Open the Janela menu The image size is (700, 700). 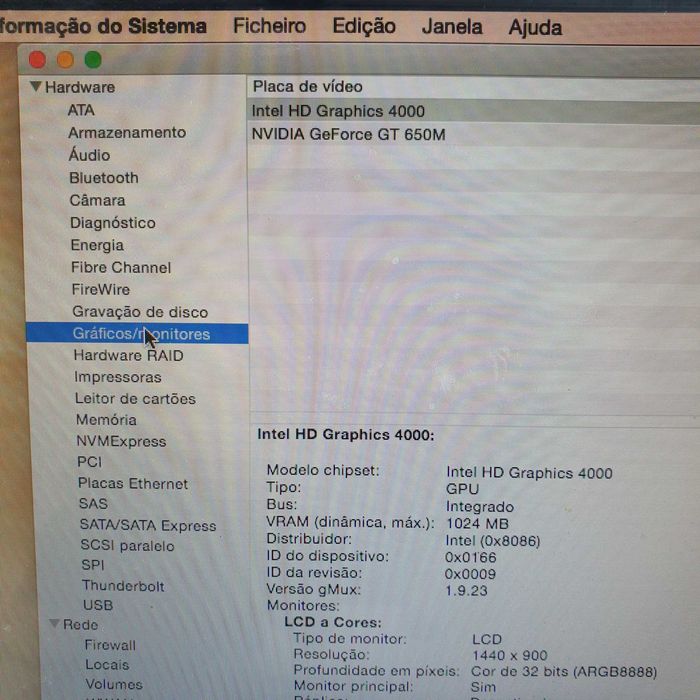click(x=452, y=26)
